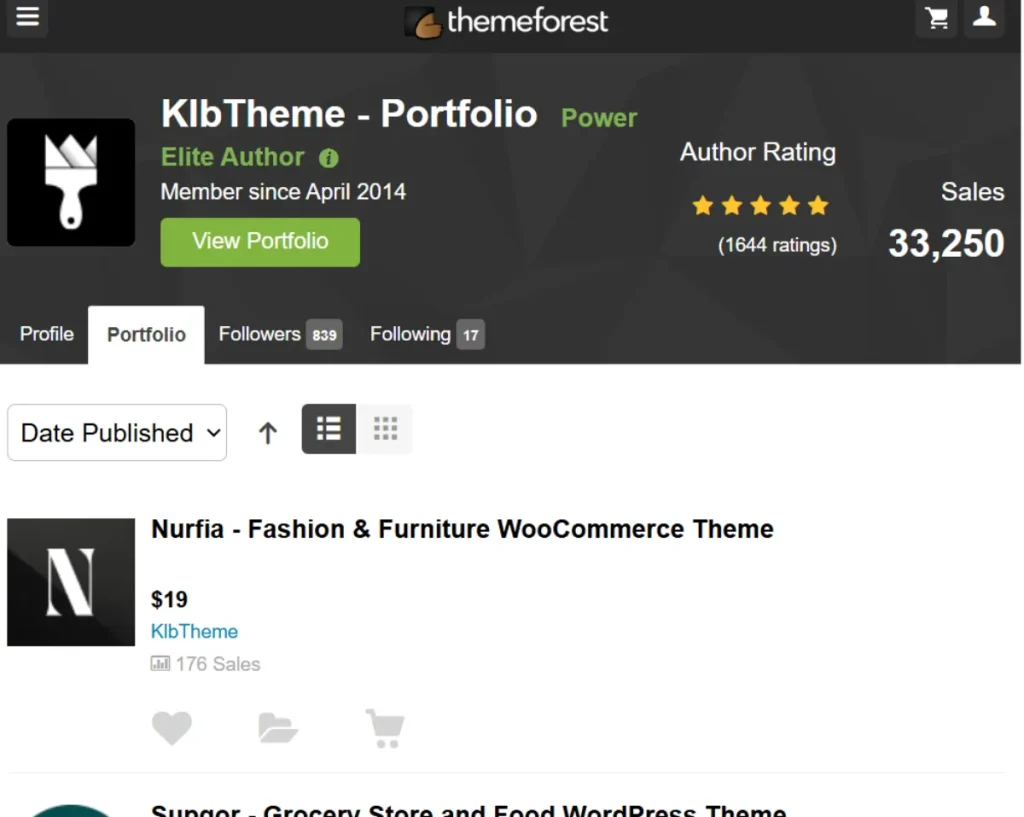The image size is (1024, 817).
Task: Open the user account icon
Action: pyautogui.click(x=984, y=18)
